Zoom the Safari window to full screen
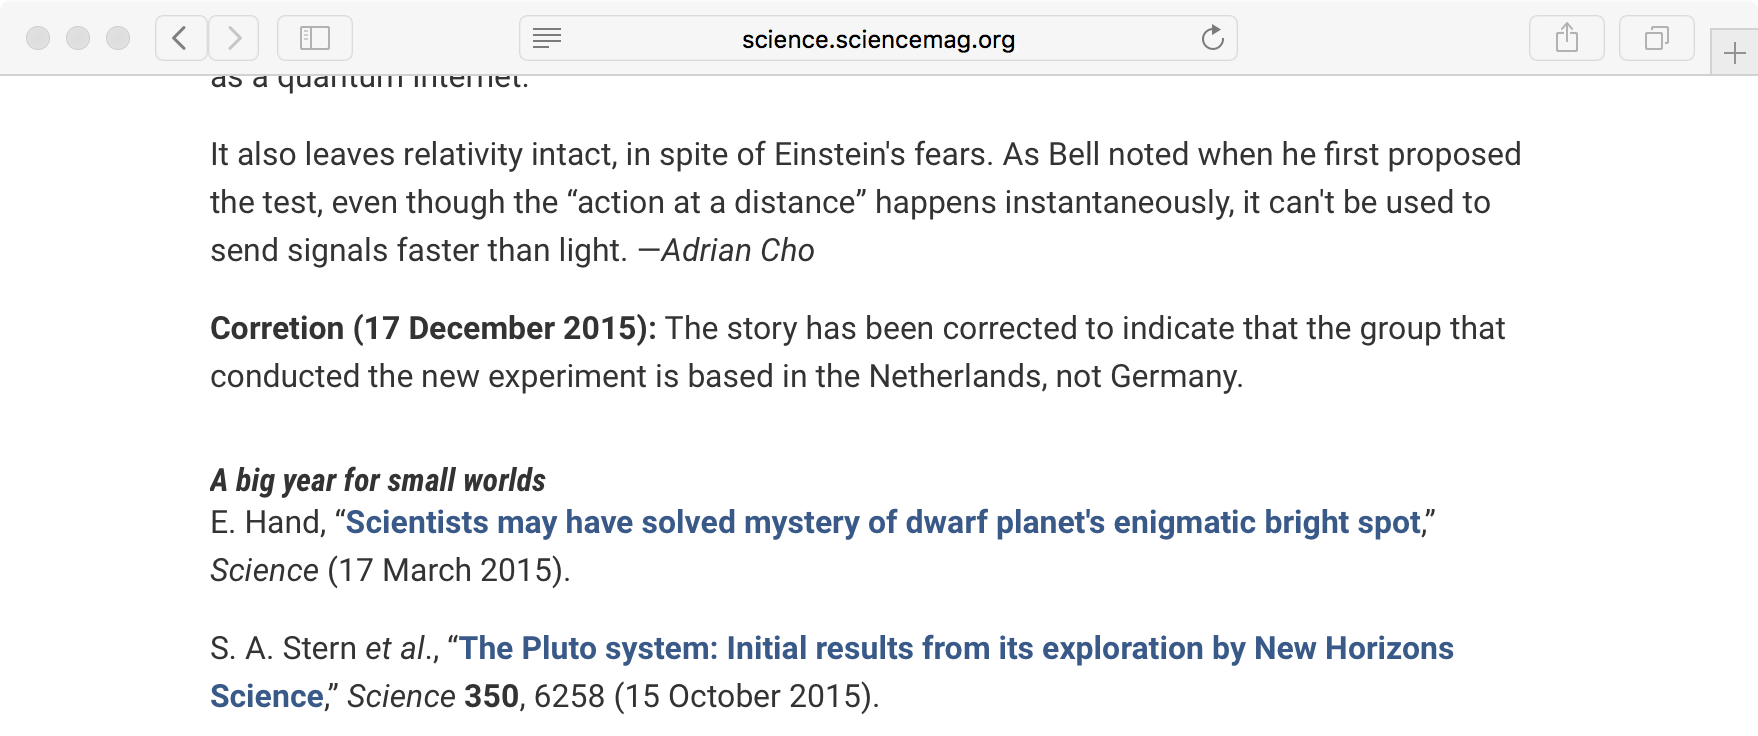This screenshot has width=1758, height=736. pyautogui.click(x=118, y=38)
